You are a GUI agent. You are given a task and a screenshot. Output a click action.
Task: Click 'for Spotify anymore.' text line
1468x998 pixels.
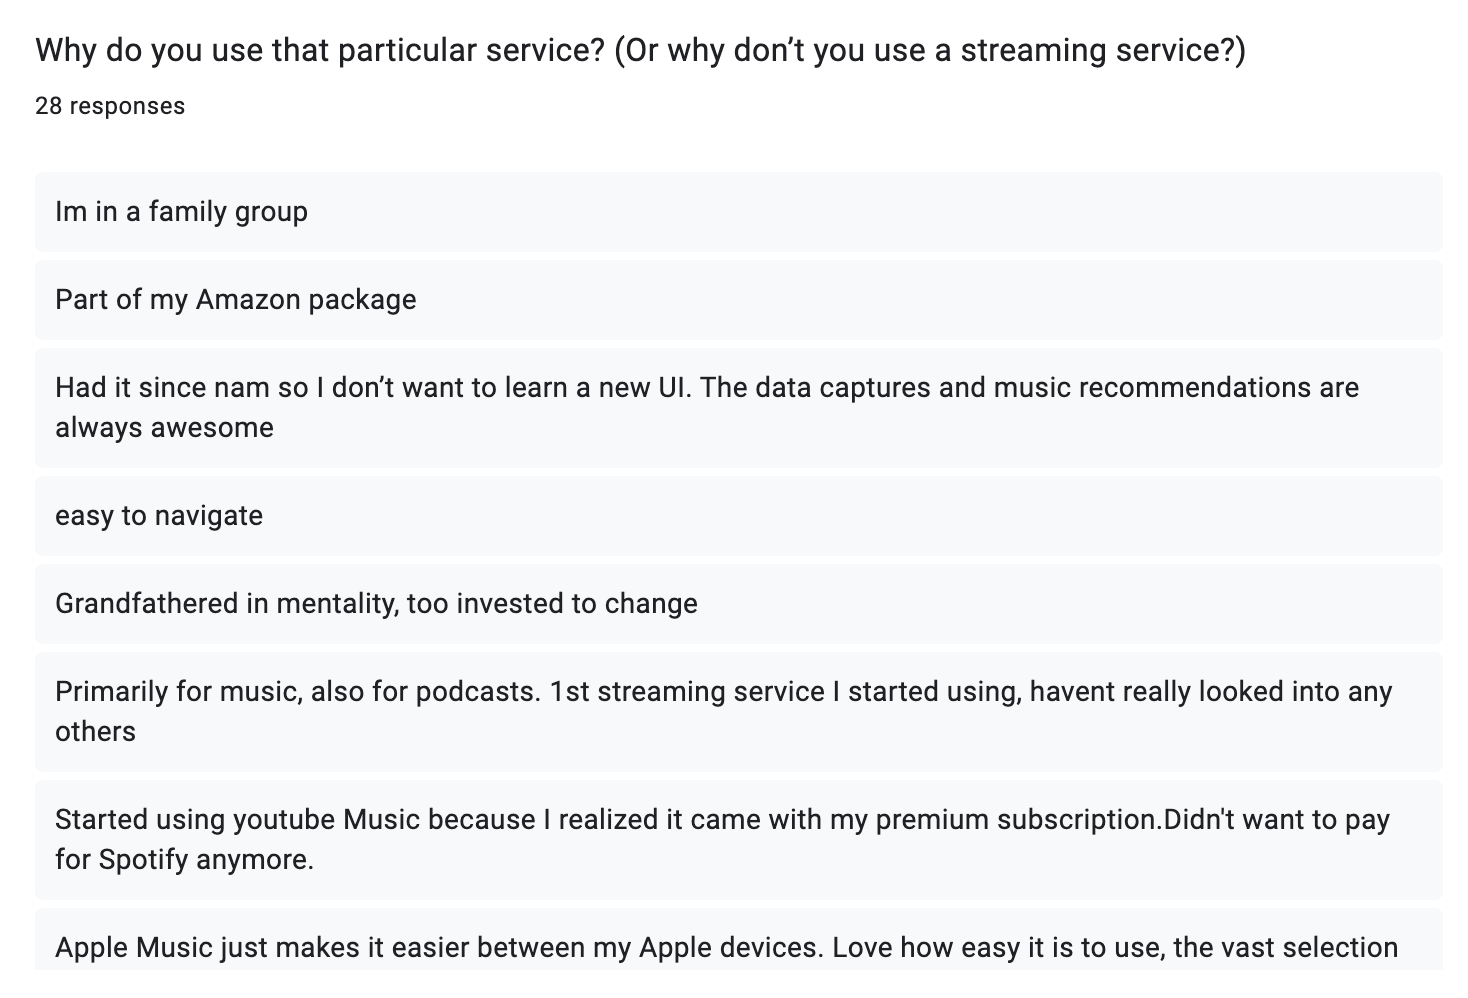pyautogui.click(x=184, y=860)
